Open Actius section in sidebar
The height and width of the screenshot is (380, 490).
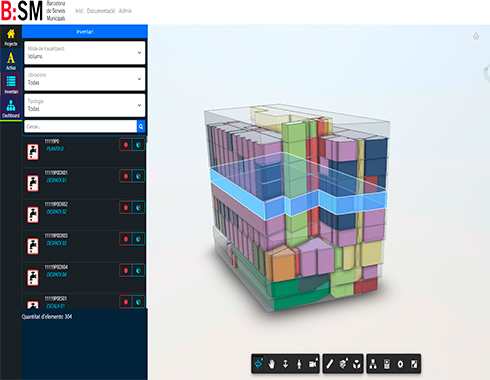tap(11, 61)
